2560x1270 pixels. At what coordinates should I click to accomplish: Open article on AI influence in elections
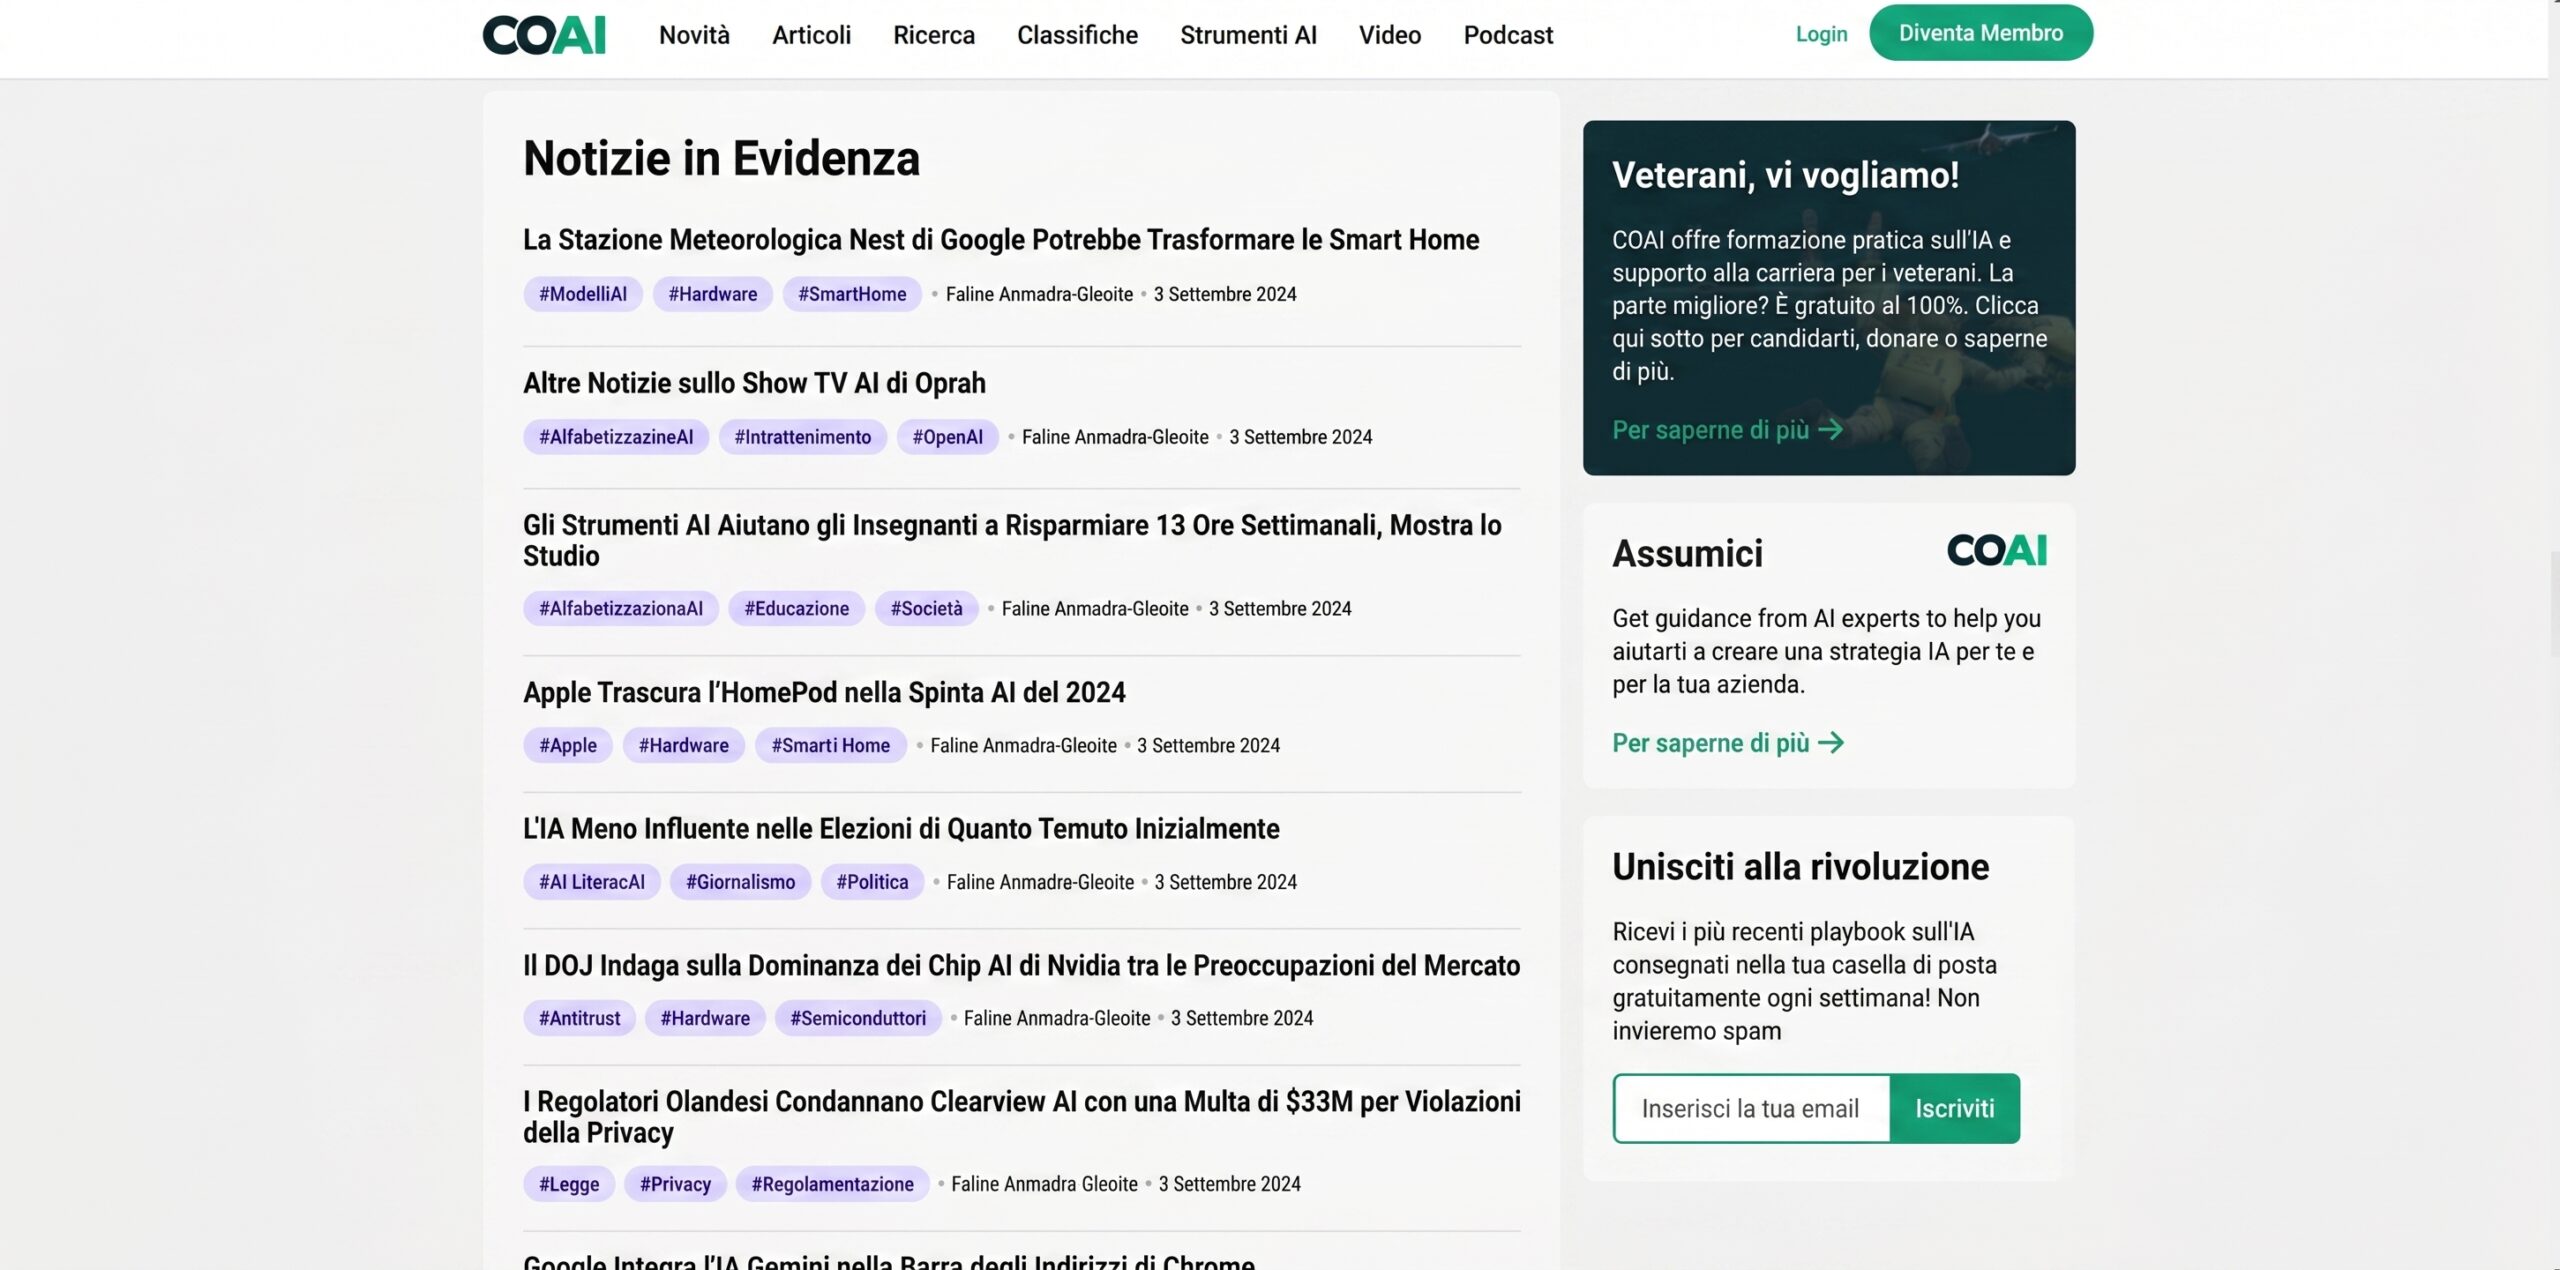pyautogui.click(x=901, y=829)
